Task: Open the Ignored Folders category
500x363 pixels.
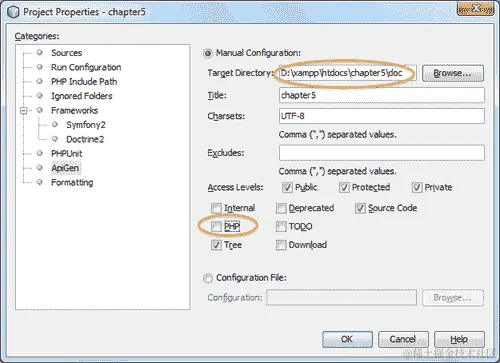Action: coord(82,96)
